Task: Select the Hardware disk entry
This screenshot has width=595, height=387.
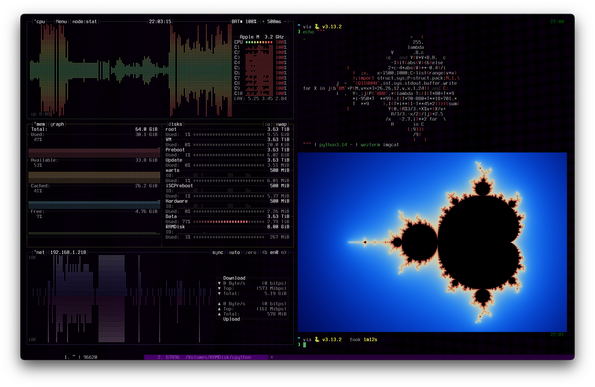Action: coord(176,201)
